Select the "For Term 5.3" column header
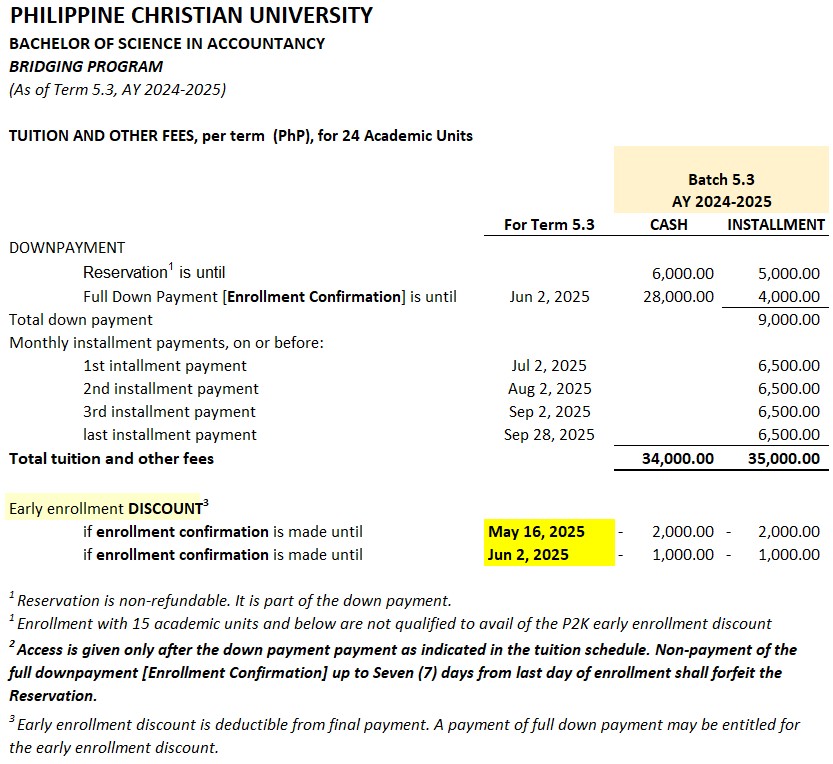This screenshot has height=764, width=833. [549, 225]
